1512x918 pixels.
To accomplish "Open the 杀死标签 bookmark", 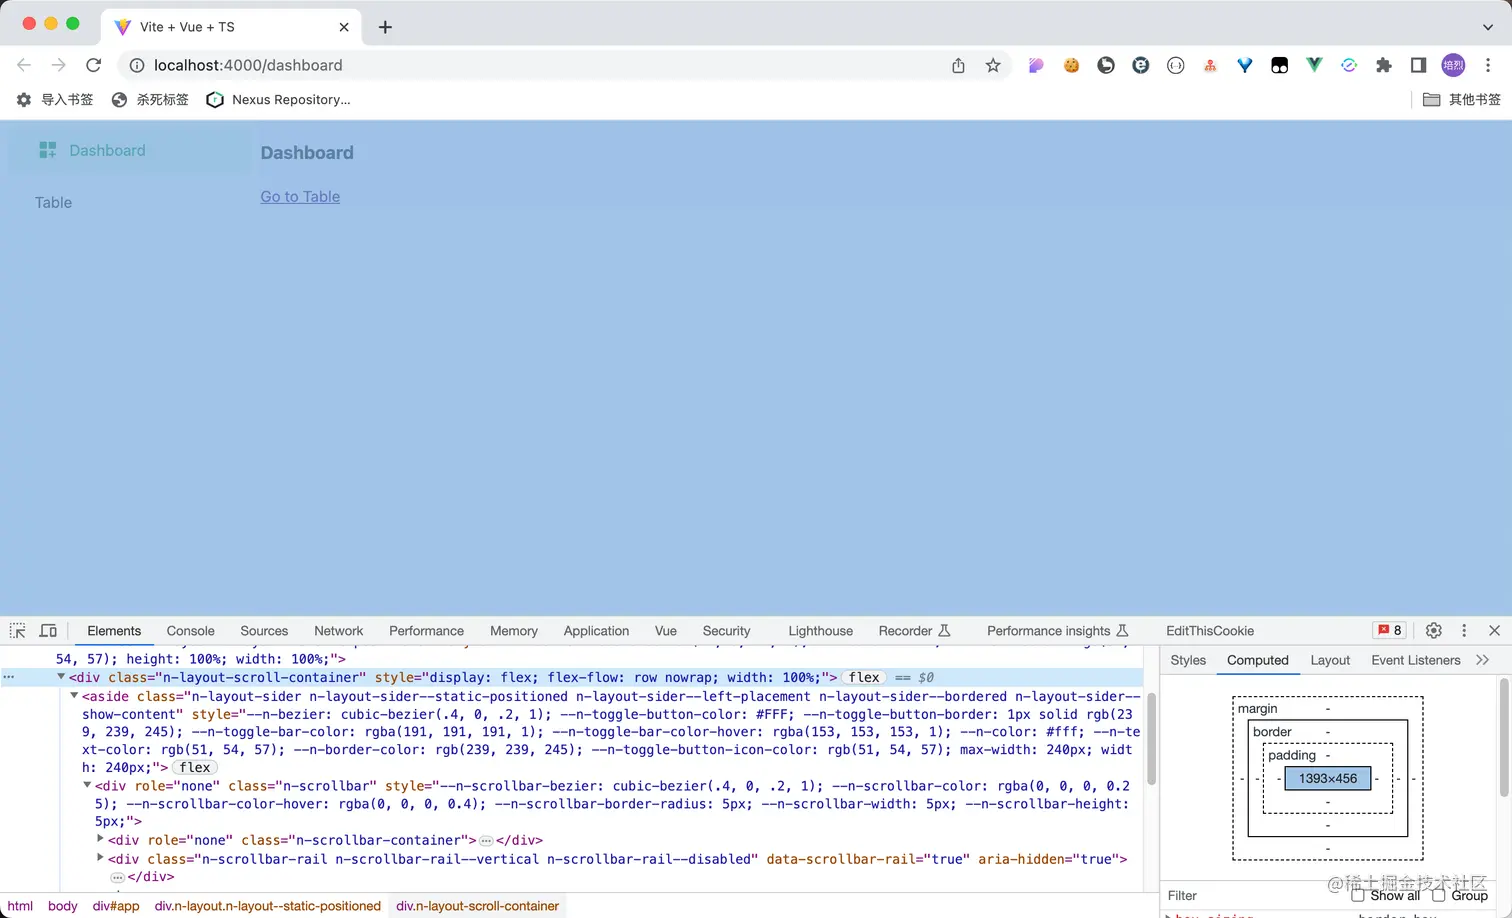I will 150,99.
